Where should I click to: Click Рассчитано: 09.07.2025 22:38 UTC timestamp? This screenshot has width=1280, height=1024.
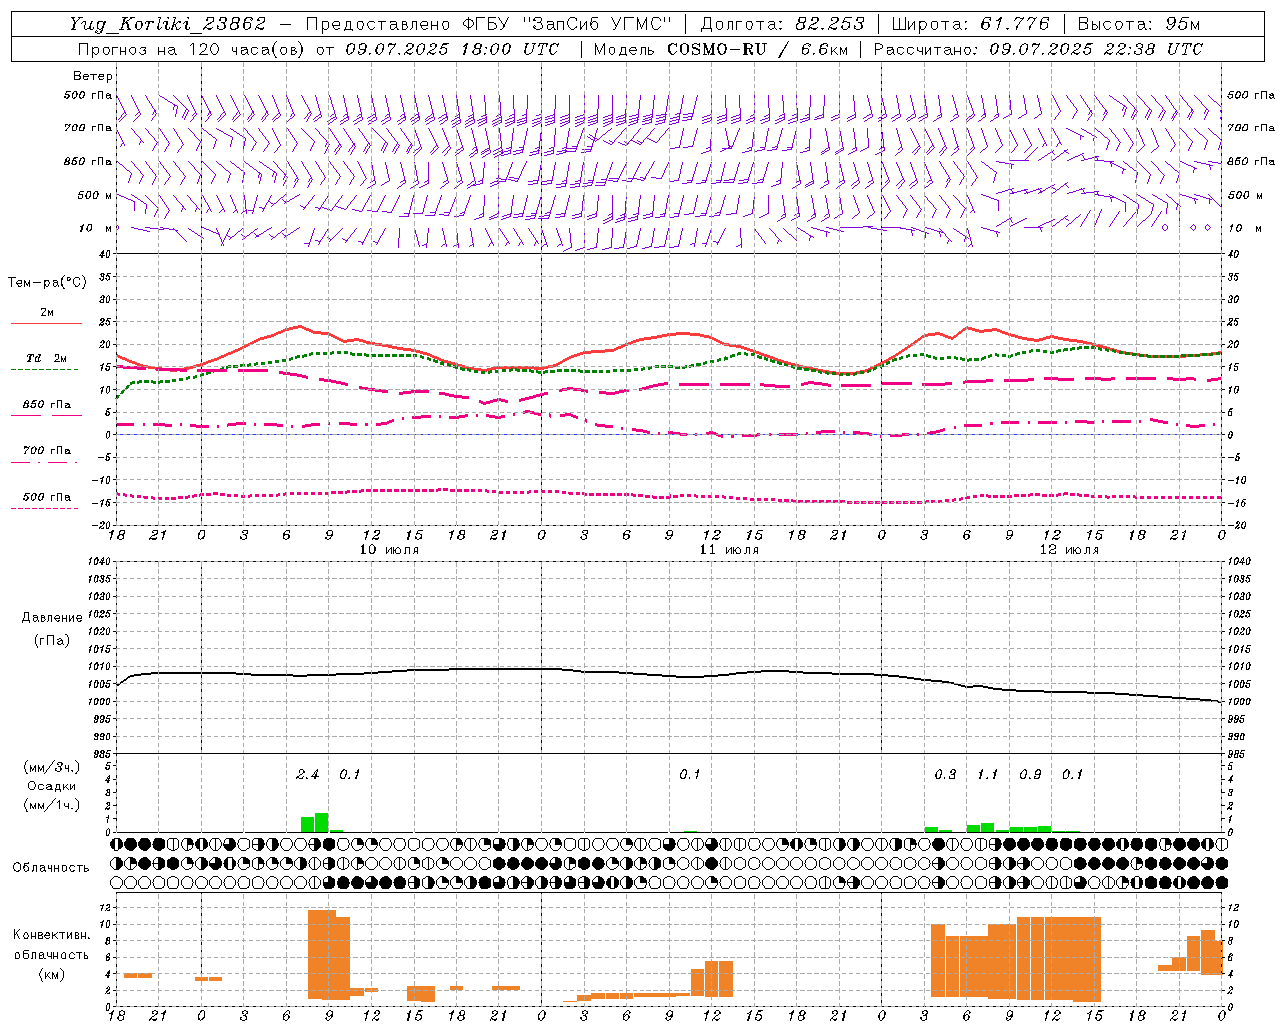coord(1038,49)
